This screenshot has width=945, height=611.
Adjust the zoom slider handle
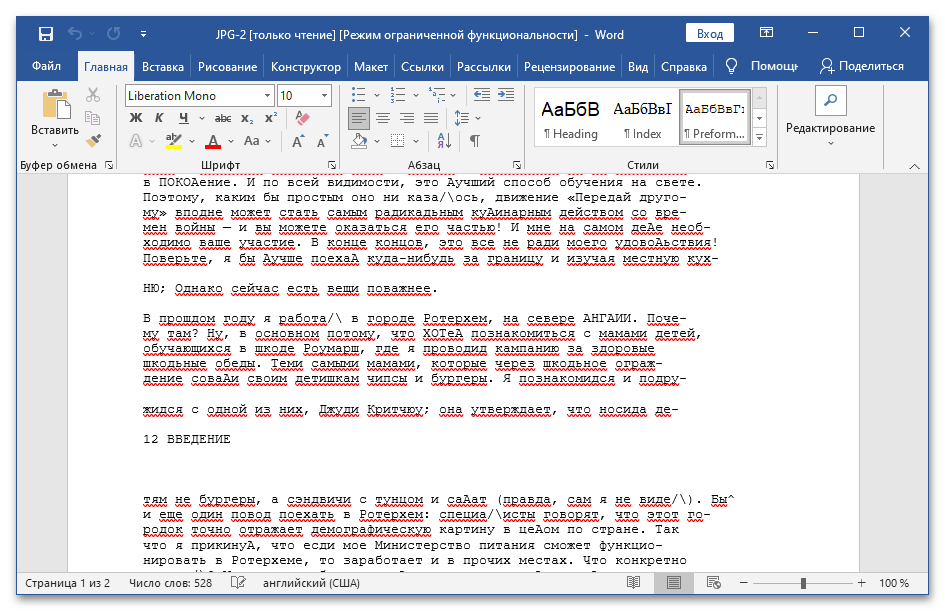pyautogui.click(x=803, y=583)
